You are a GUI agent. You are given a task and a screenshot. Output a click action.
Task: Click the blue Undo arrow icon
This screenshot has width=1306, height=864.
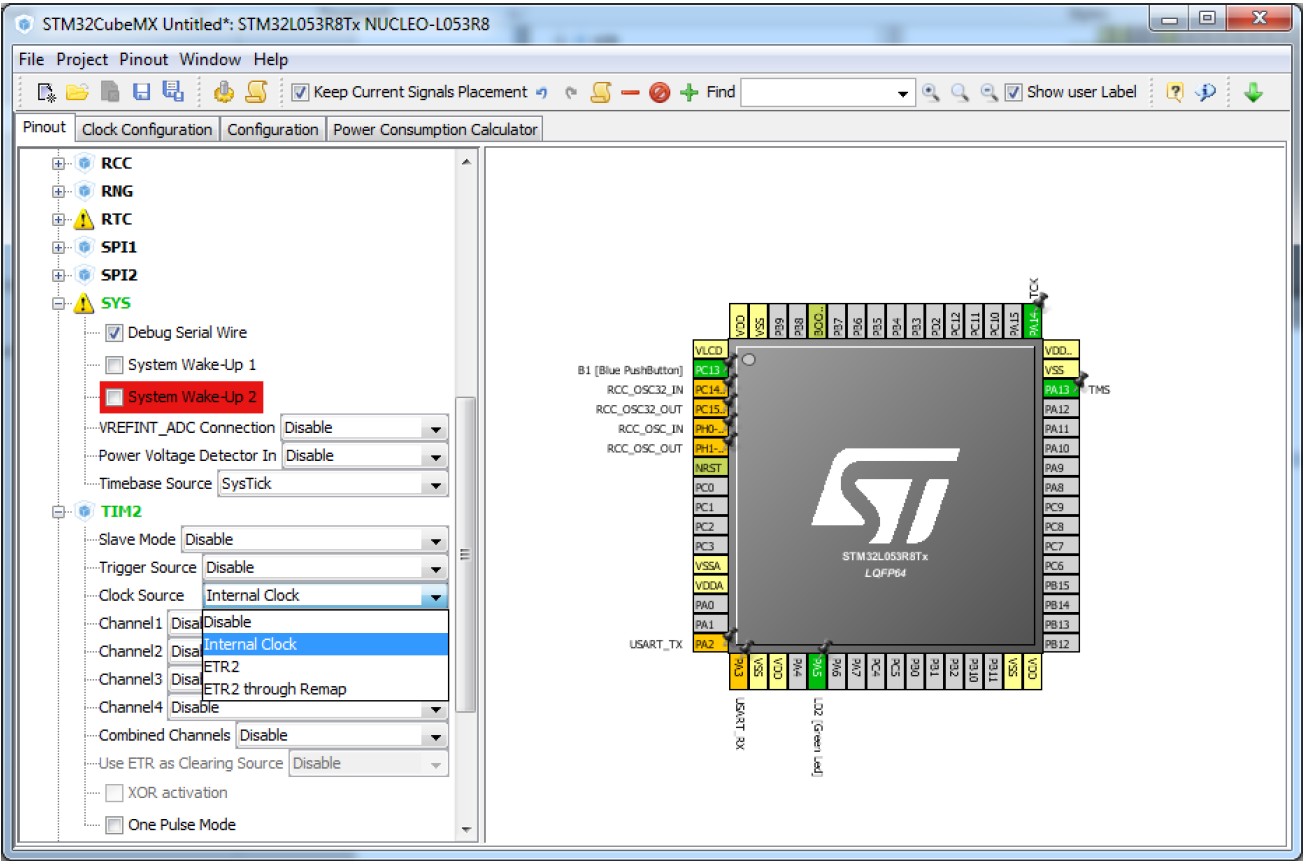[542, 93]
